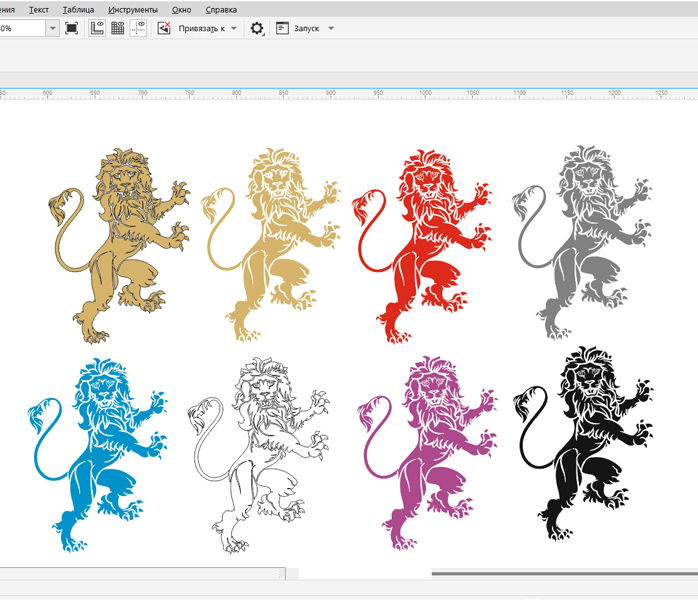Toggle the show guidelines button

137,29
